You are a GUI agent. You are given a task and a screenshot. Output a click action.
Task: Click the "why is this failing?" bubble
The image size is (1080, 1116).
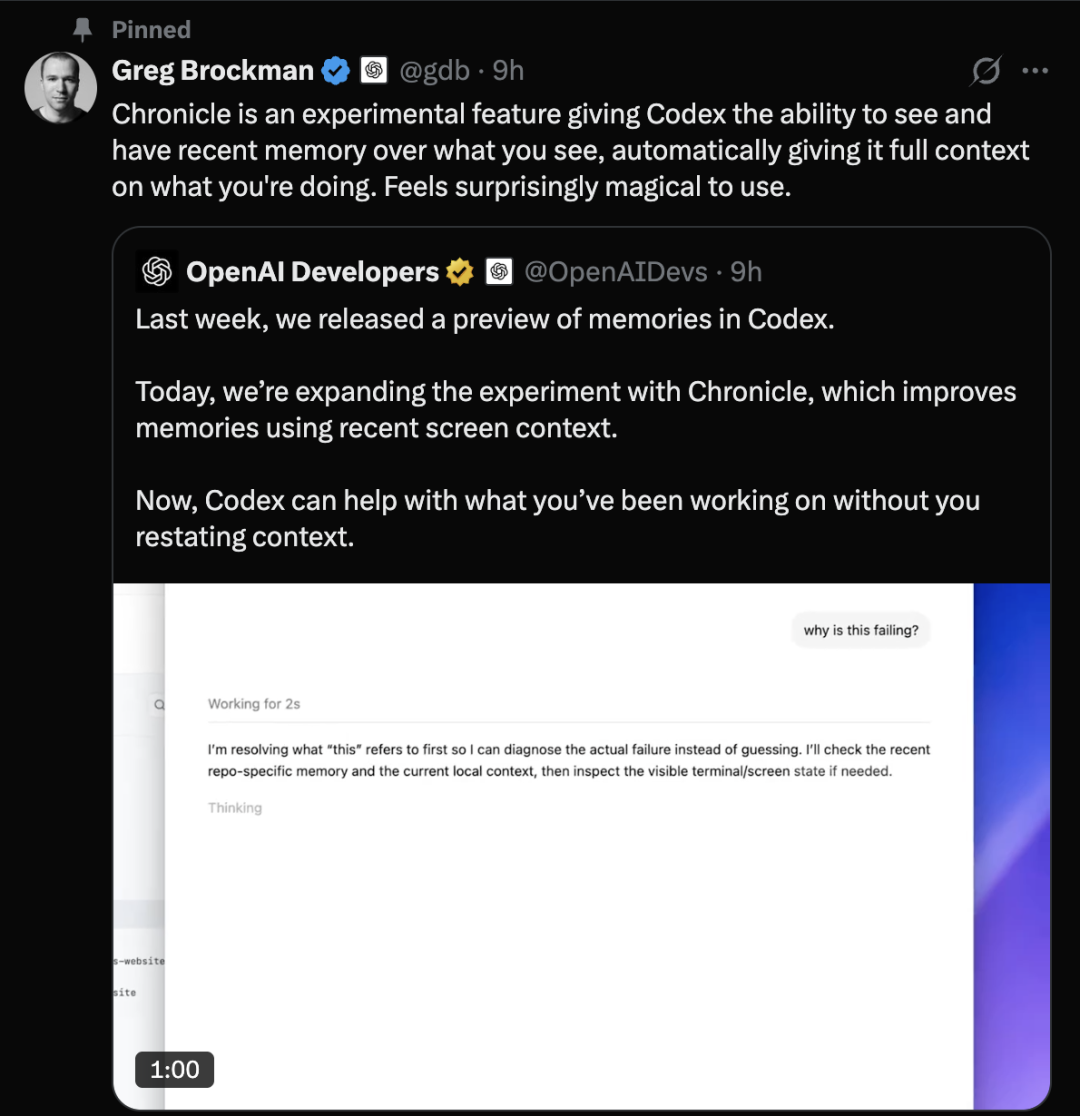pos(860,631)
